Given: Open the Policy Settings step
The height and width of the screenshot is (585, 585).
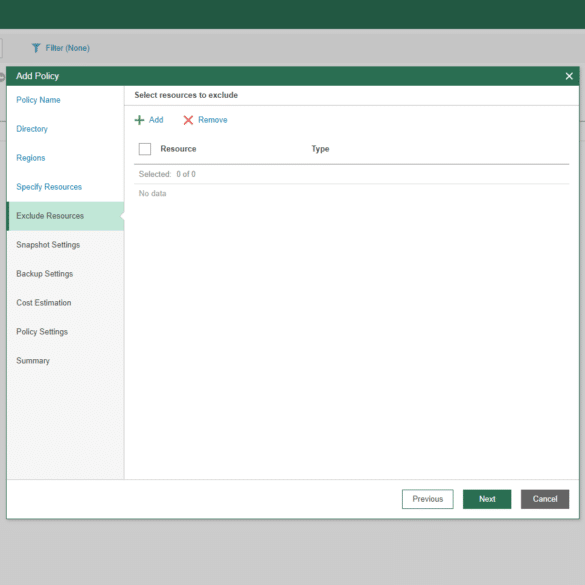Looking at the screenshot, I should 42,332.
